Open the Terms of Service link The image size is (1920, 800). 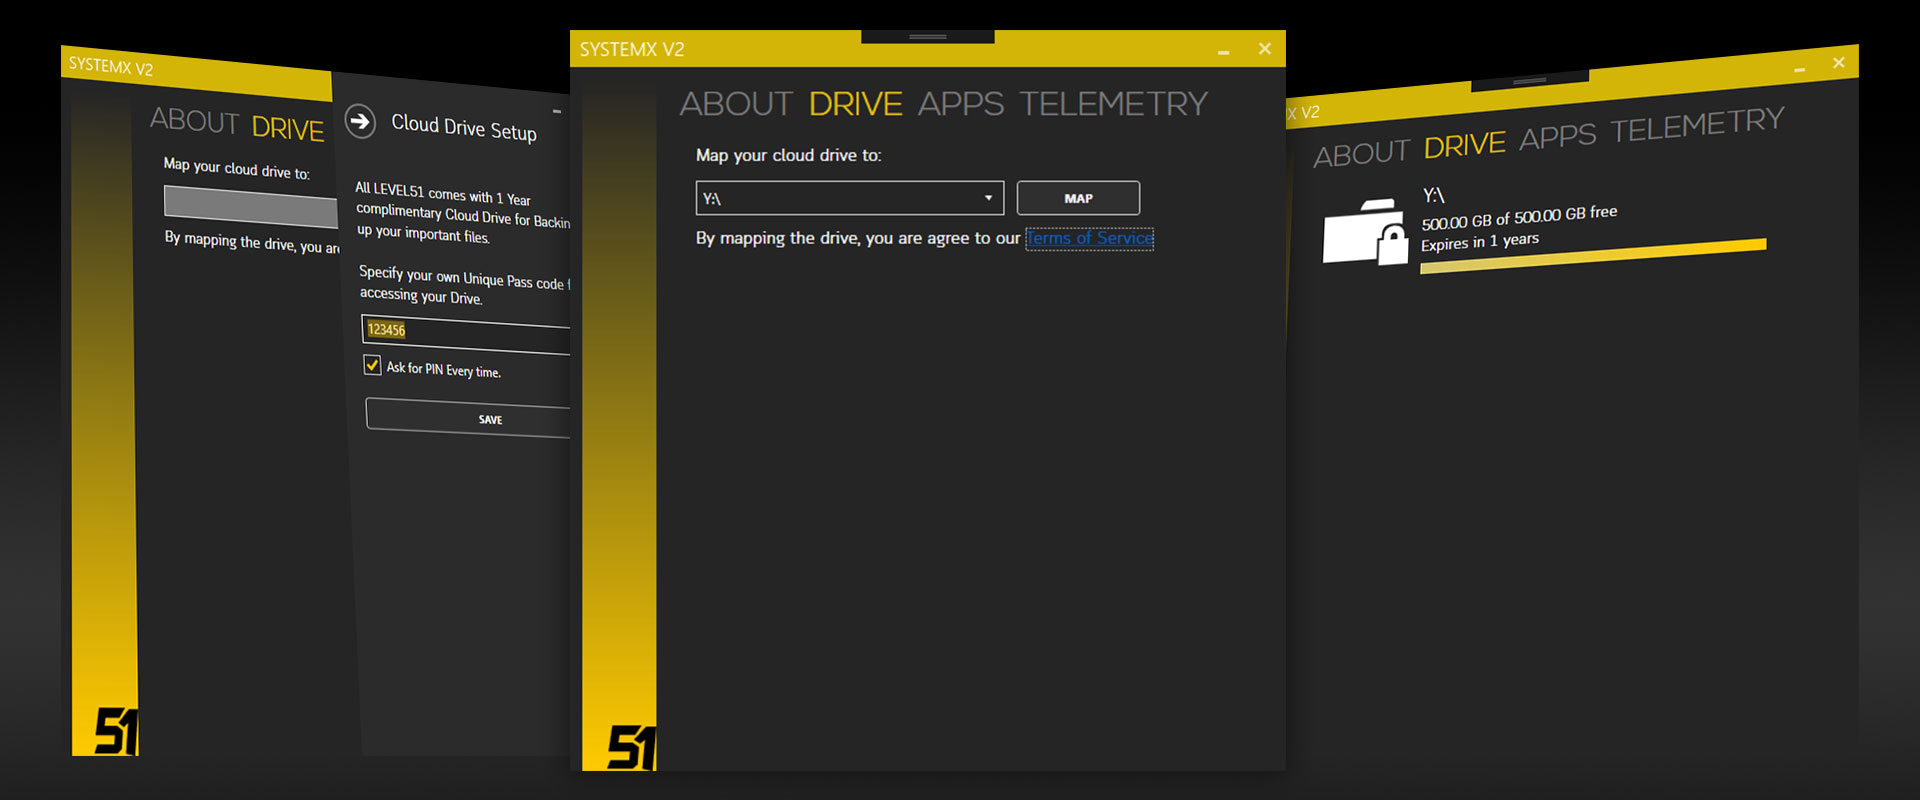[x=1089, y=238]
